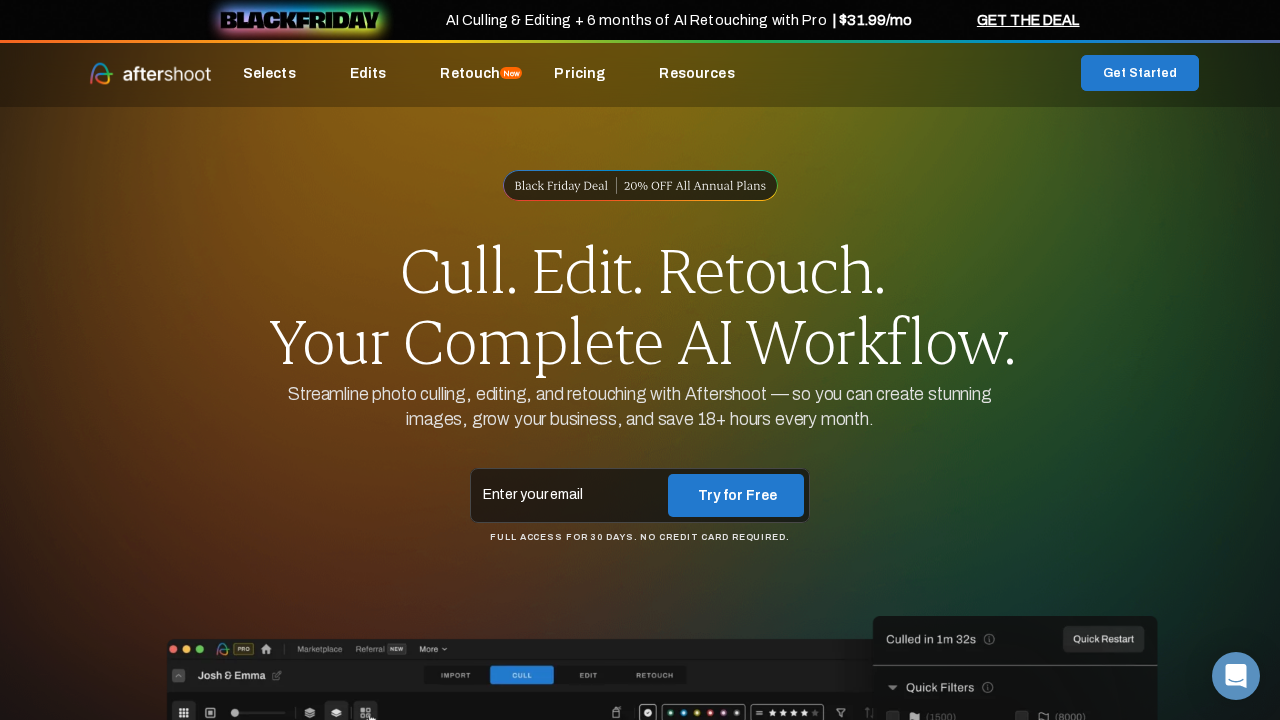Click info icon next to Culled time
The width and height of the screenshot is (1280, 720).
pyautogui.click(x=989, y=639)
